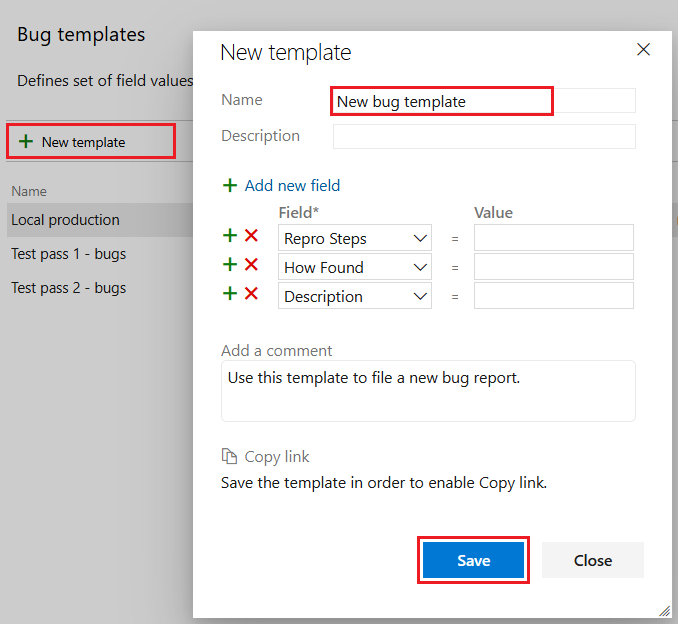Open Test pass 1 - bugs template
Image resolution: width=678 pixels, height=624 pixels.
[68, 254]
